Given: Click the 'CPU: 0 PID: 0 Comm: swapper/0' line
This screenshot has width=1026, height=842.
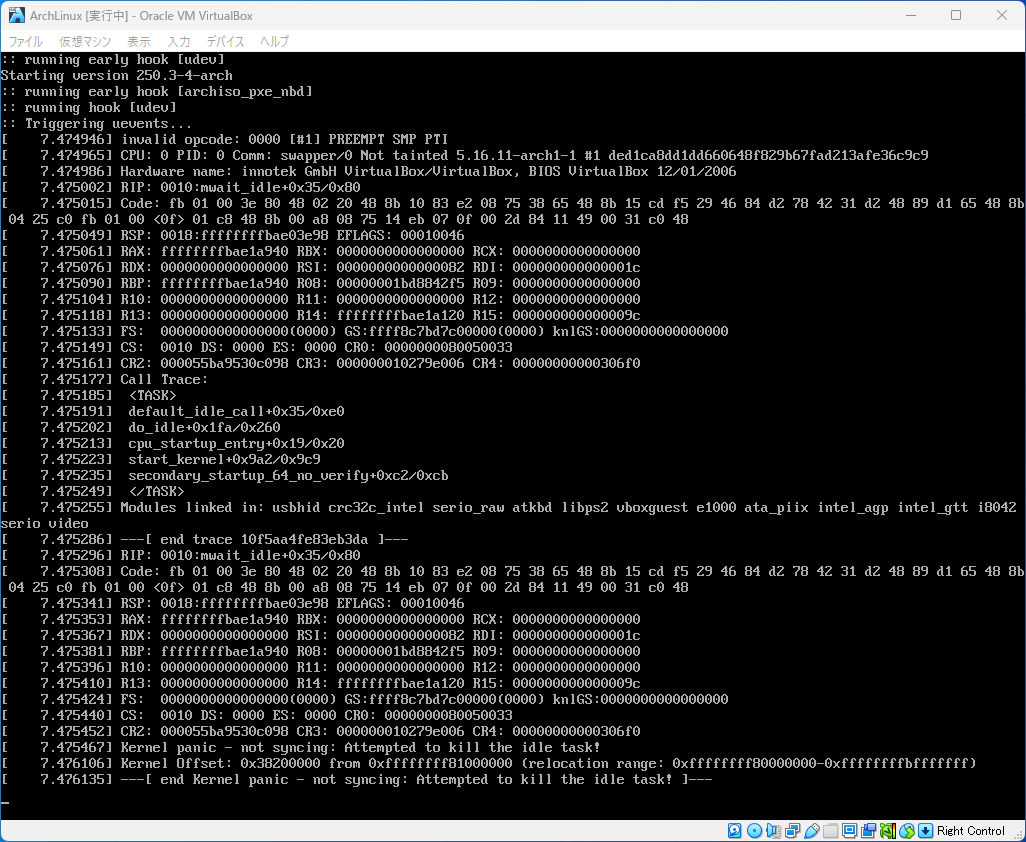Looking at the screenshot, I should click(x=465, y=156).
